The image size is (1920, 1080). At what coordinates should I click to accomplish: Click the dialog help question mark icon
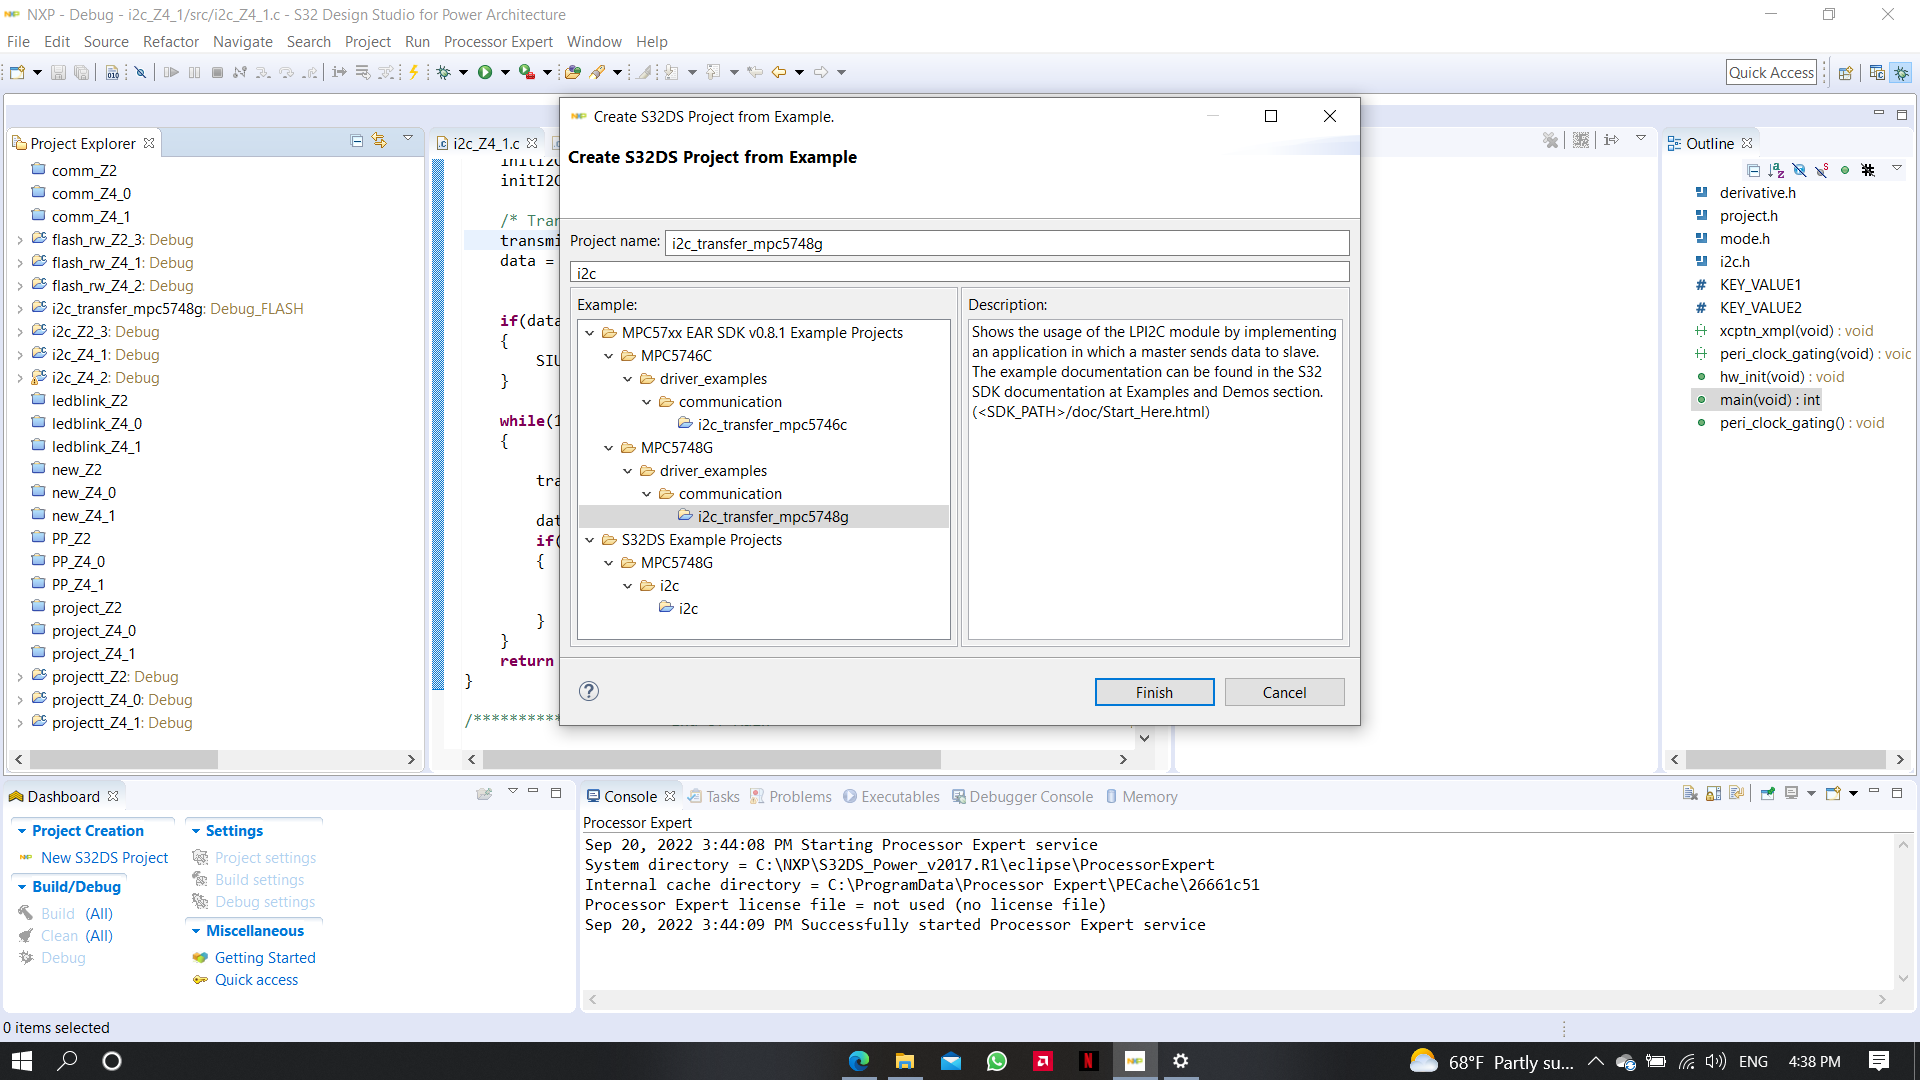click(589, 691)
